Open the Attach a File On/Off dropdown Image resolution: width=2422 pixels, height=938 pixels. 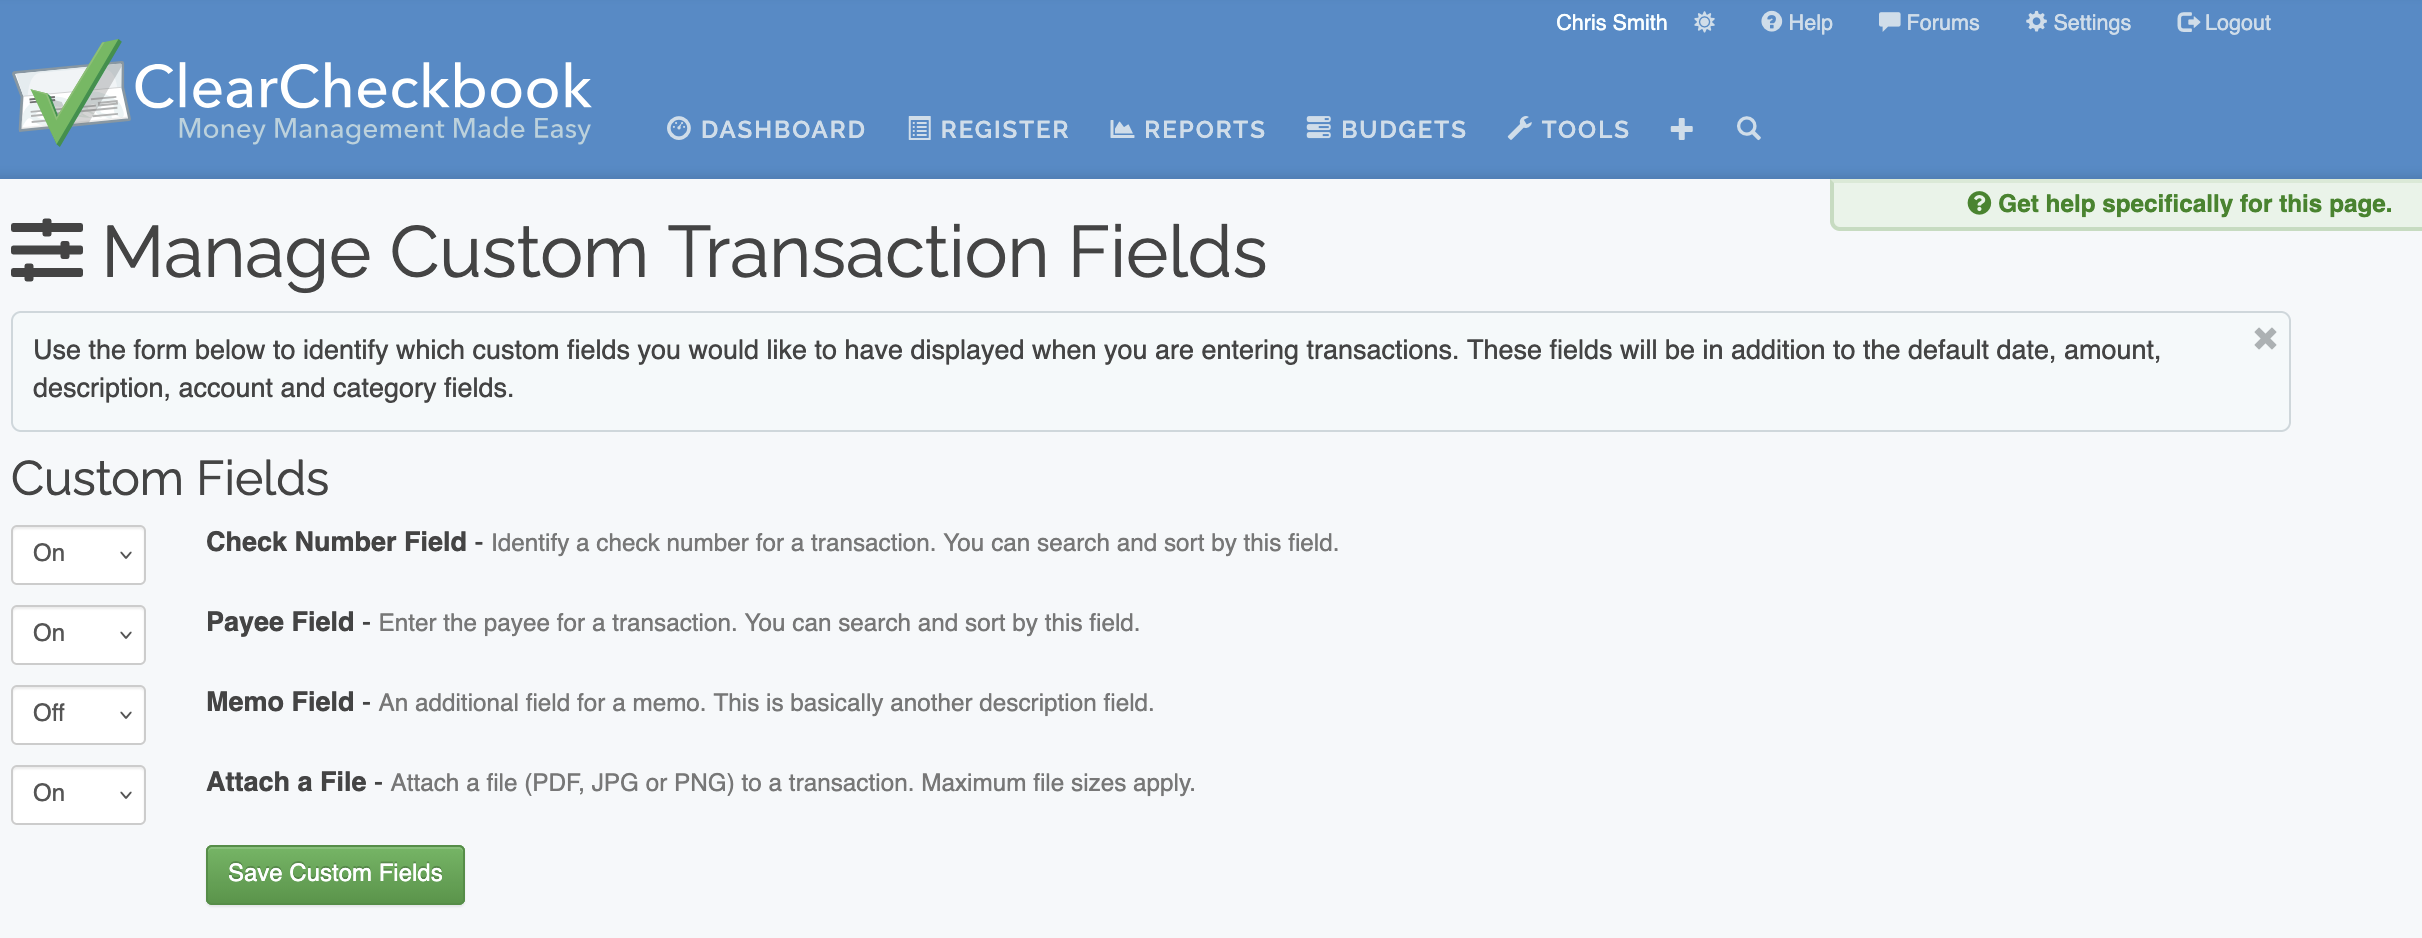[x=79, y=794]
